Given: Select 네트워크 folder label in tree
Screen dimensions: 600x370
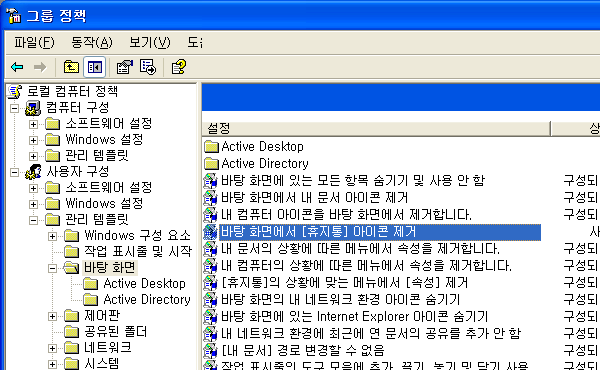Looking at the screenshot, I should pos(108,347).
